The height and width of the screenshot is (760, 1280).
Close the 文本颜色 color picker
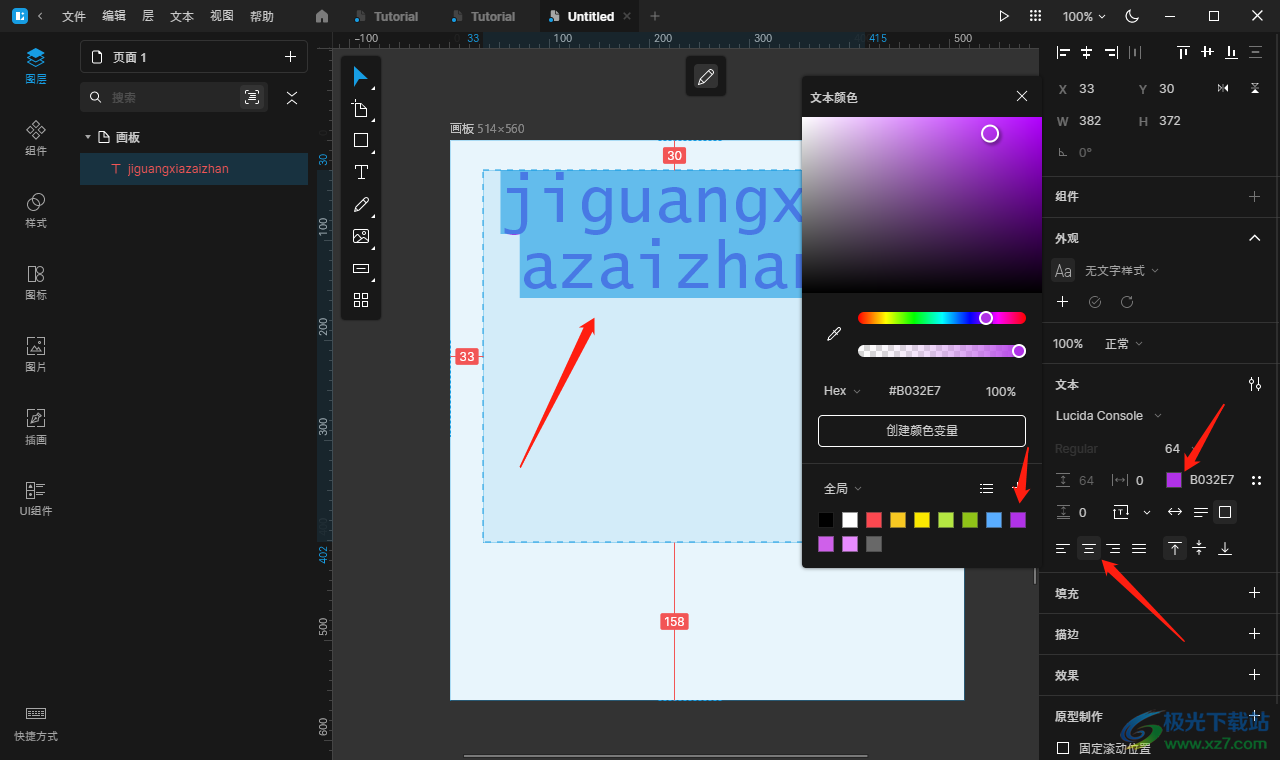coord(1022,96)
